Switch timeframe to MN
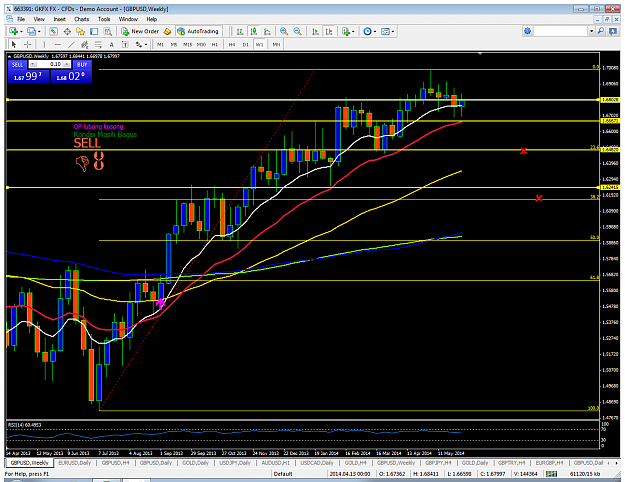 coord(276,45)
